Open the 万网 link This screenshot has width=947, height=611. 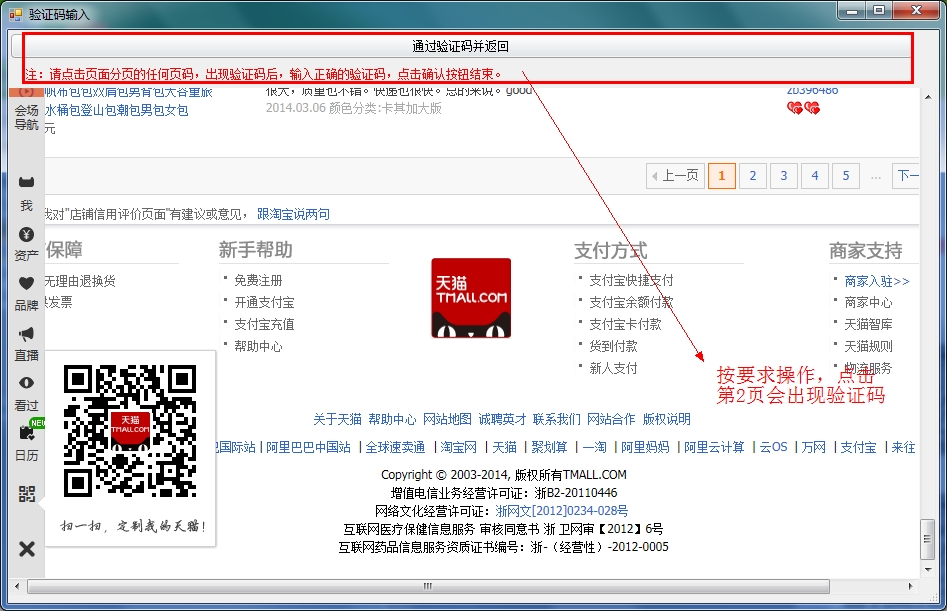[814, 447]
